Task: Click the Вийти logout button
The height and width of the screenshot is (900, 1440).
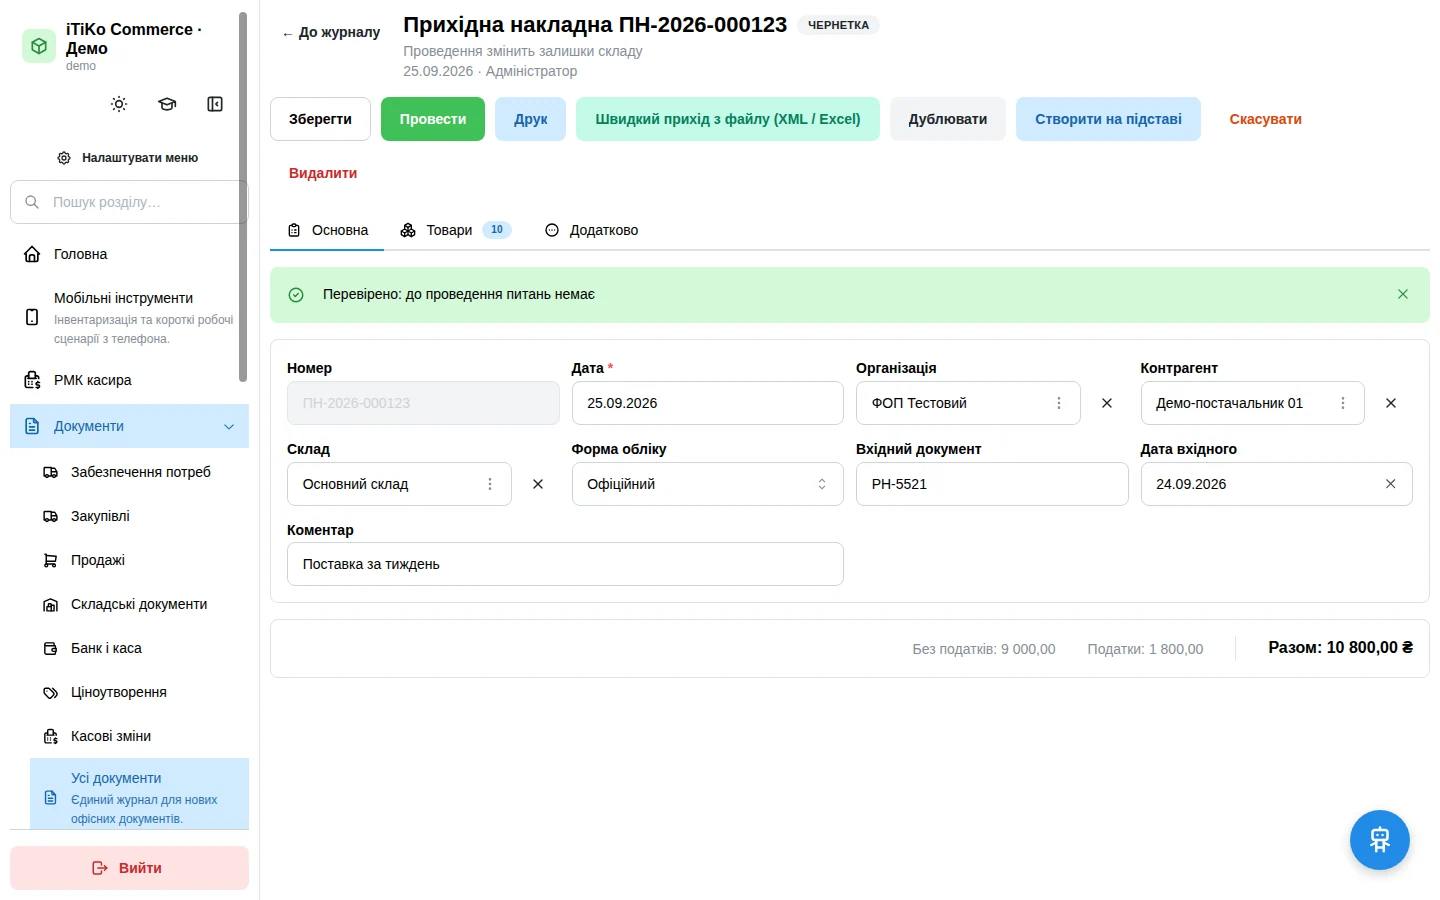Action: pos(129,868)
